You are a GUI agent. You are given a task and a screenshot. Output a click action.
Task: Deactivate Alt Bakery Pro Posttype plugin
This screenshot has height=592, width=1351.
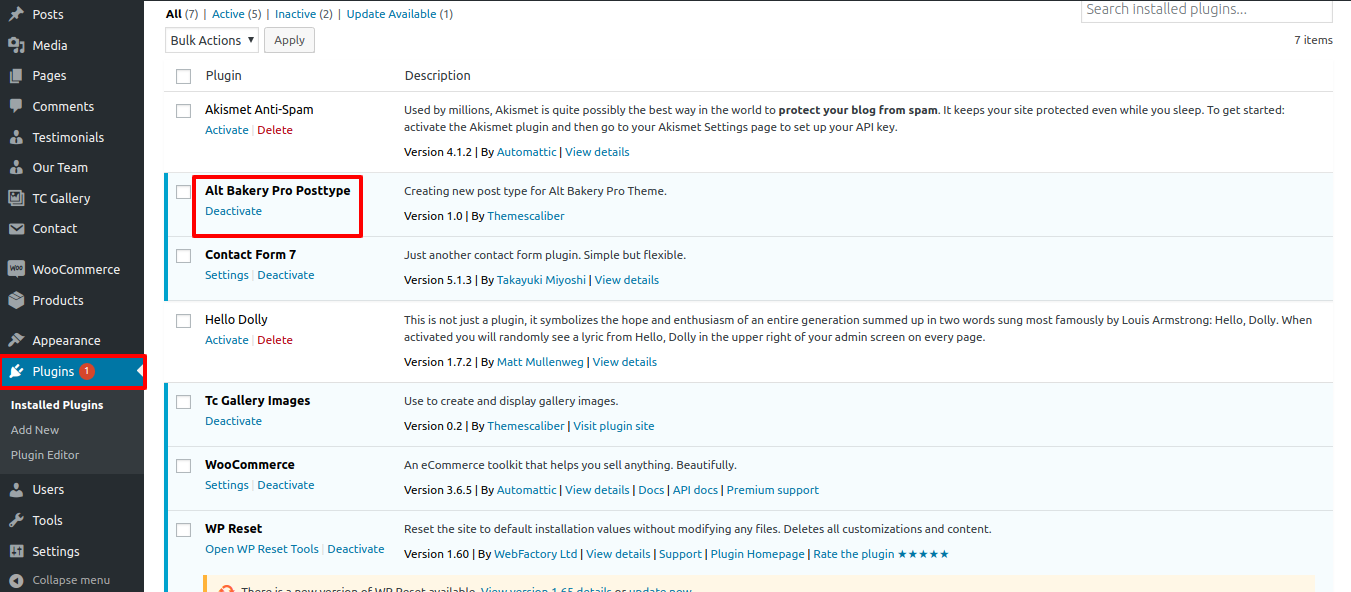233,211
